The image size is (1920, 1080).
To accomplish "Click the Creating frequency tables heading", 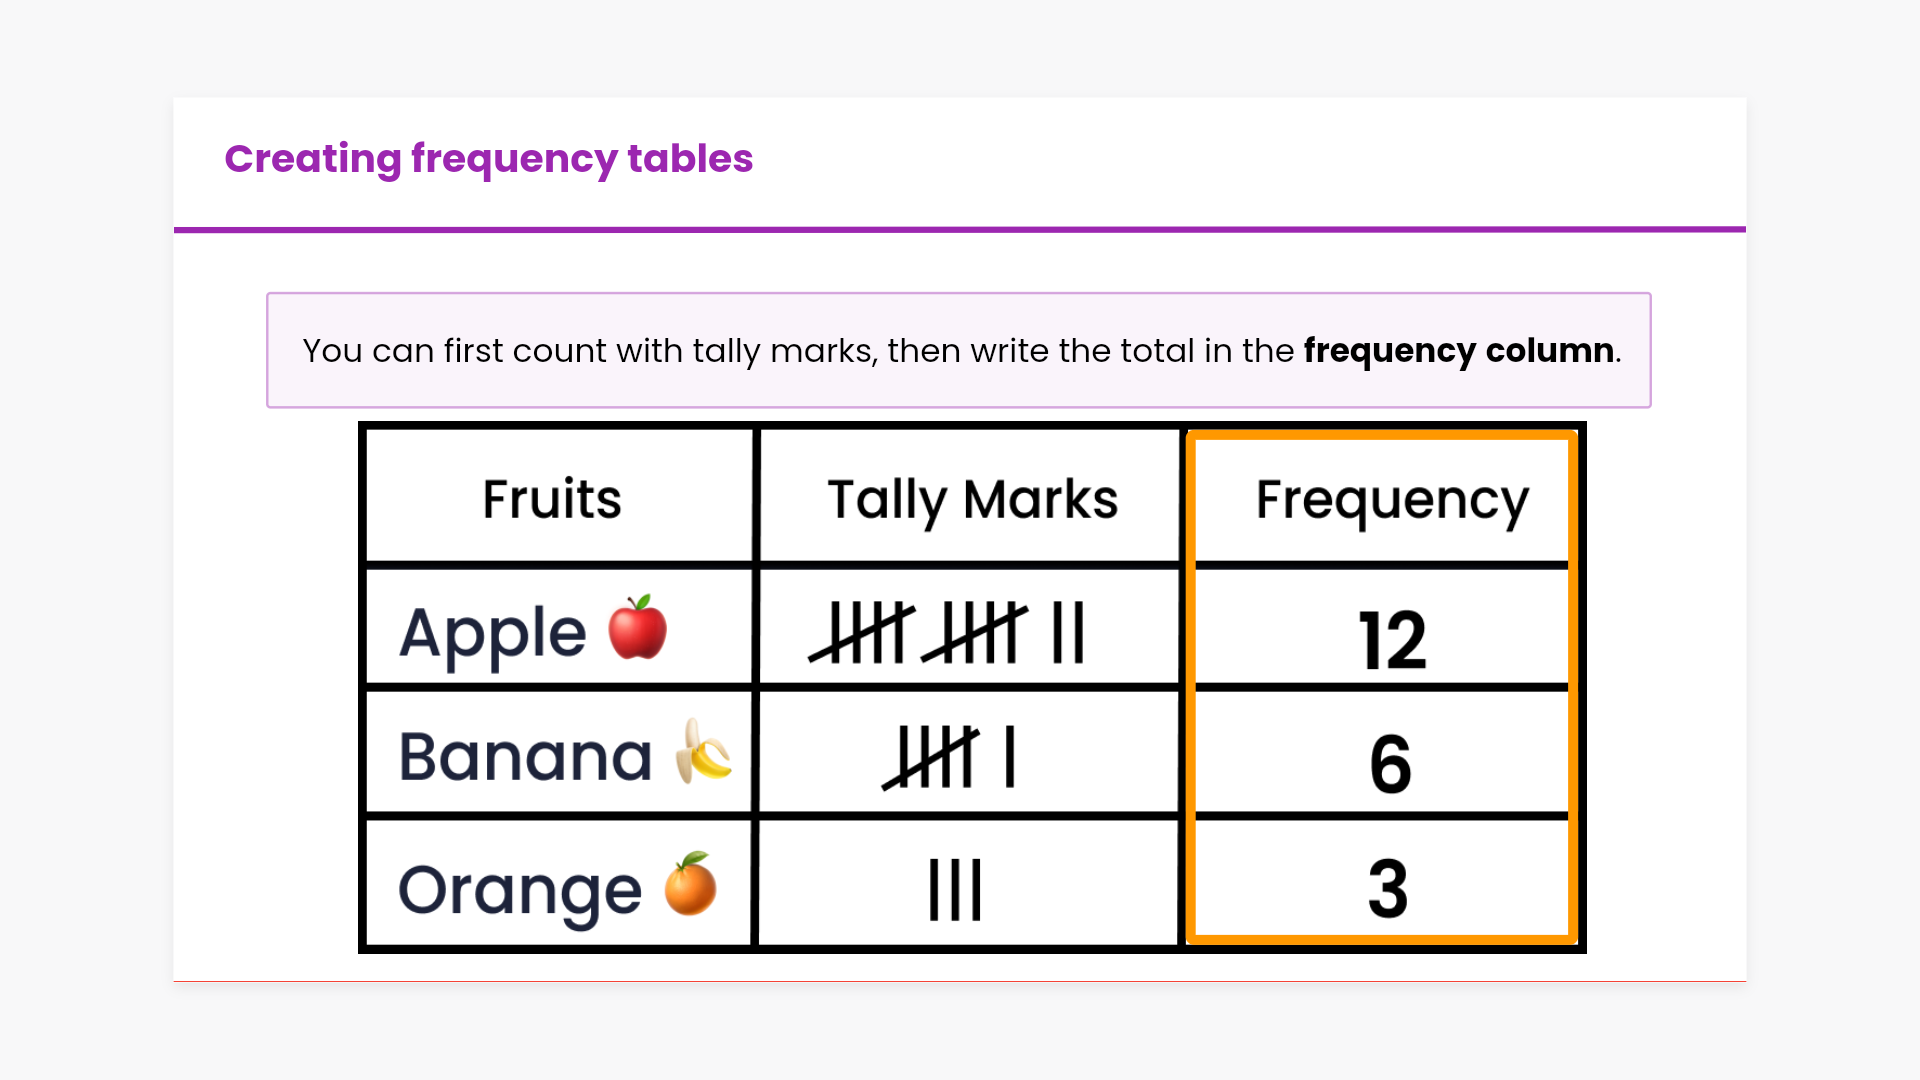I will (488, 159).
